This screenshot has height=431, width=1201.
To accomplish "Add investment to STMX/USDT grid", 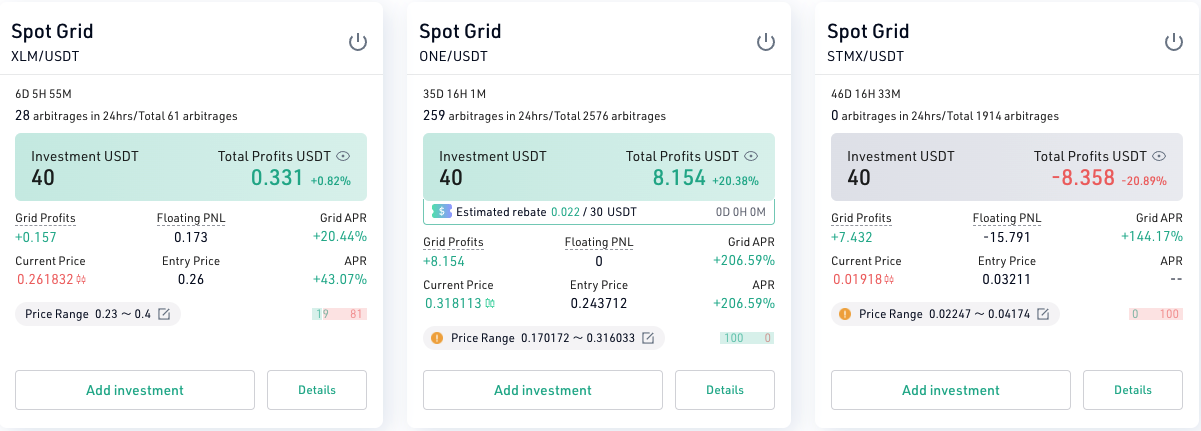I will pos(951,390).
